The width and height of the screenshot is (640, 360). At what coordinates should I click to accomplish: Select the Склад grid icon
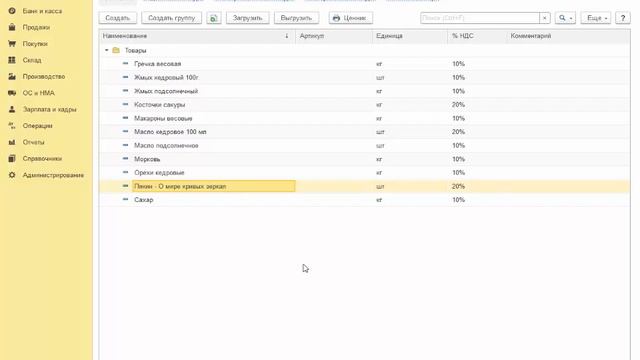12,60
